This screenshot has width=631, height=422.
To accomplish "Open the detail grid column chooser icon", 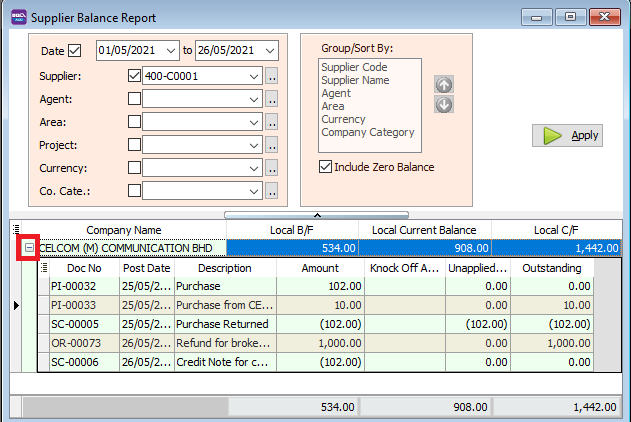I will pos(43,268).
